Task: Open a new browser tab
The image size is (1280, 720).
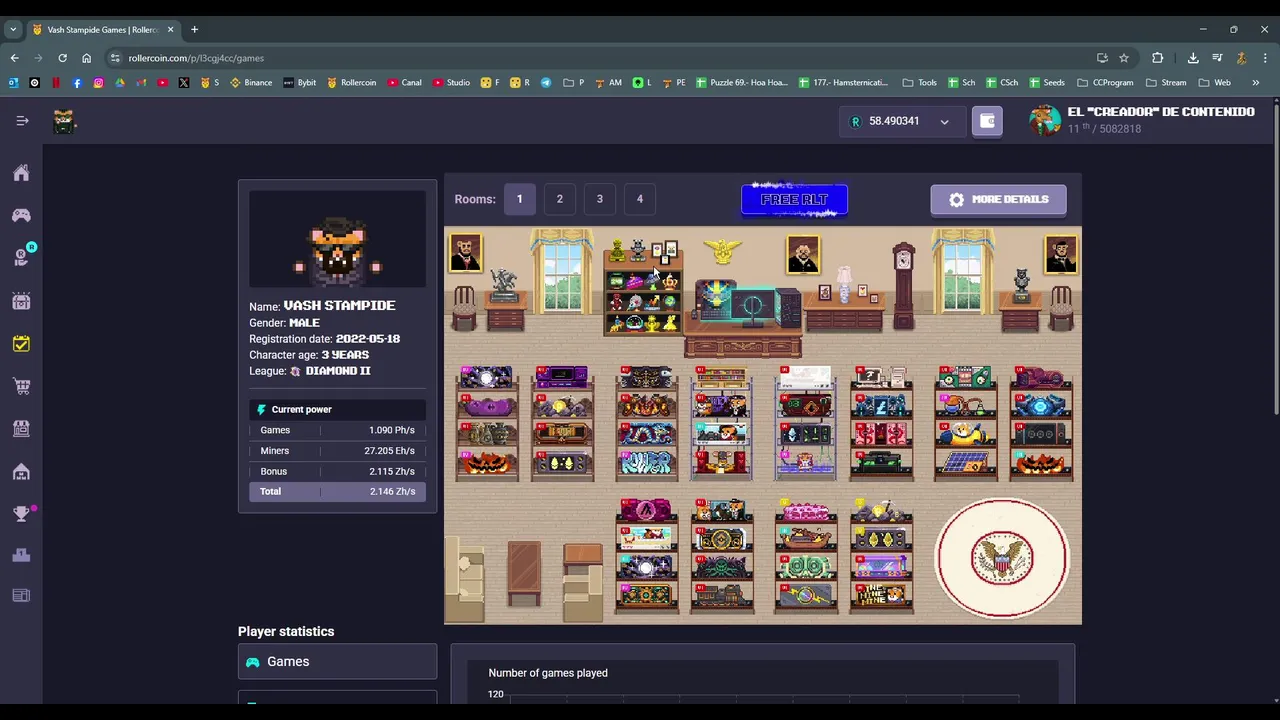Action: click(x=194, y=30)
